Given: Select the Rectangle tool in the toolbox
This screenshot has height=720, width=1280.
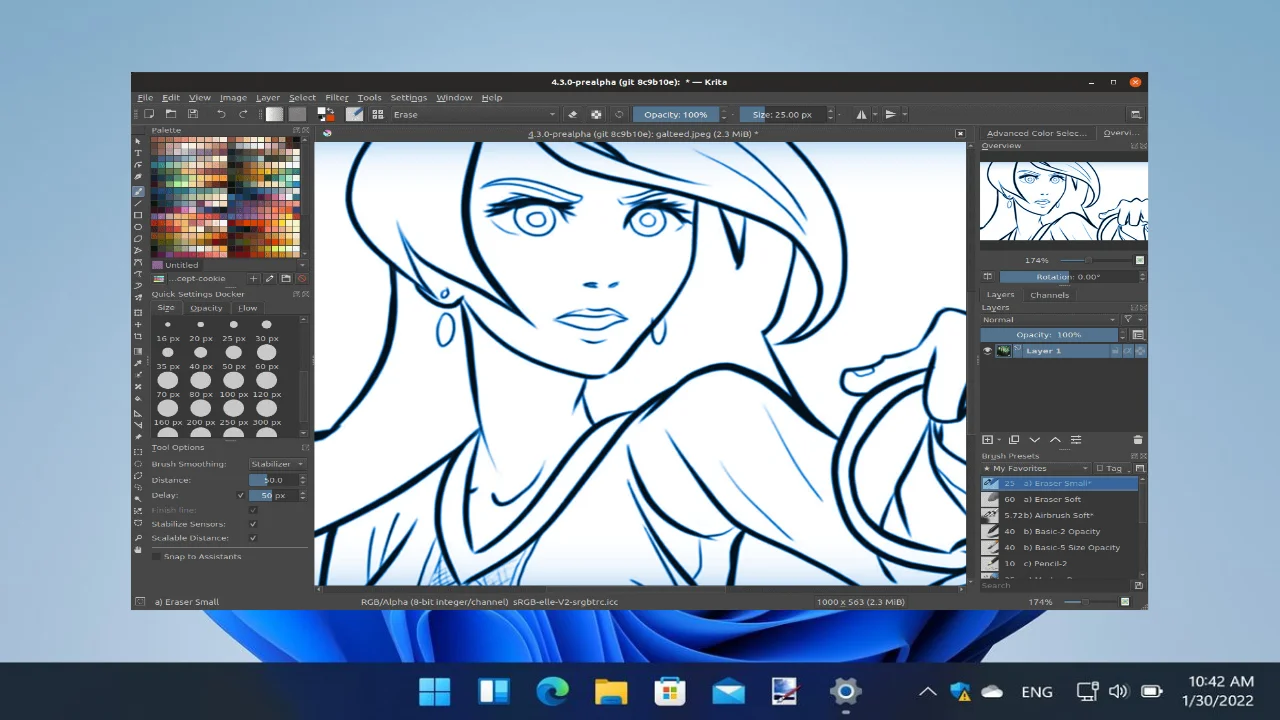Looking at the screenshot, I should (138, 215).
